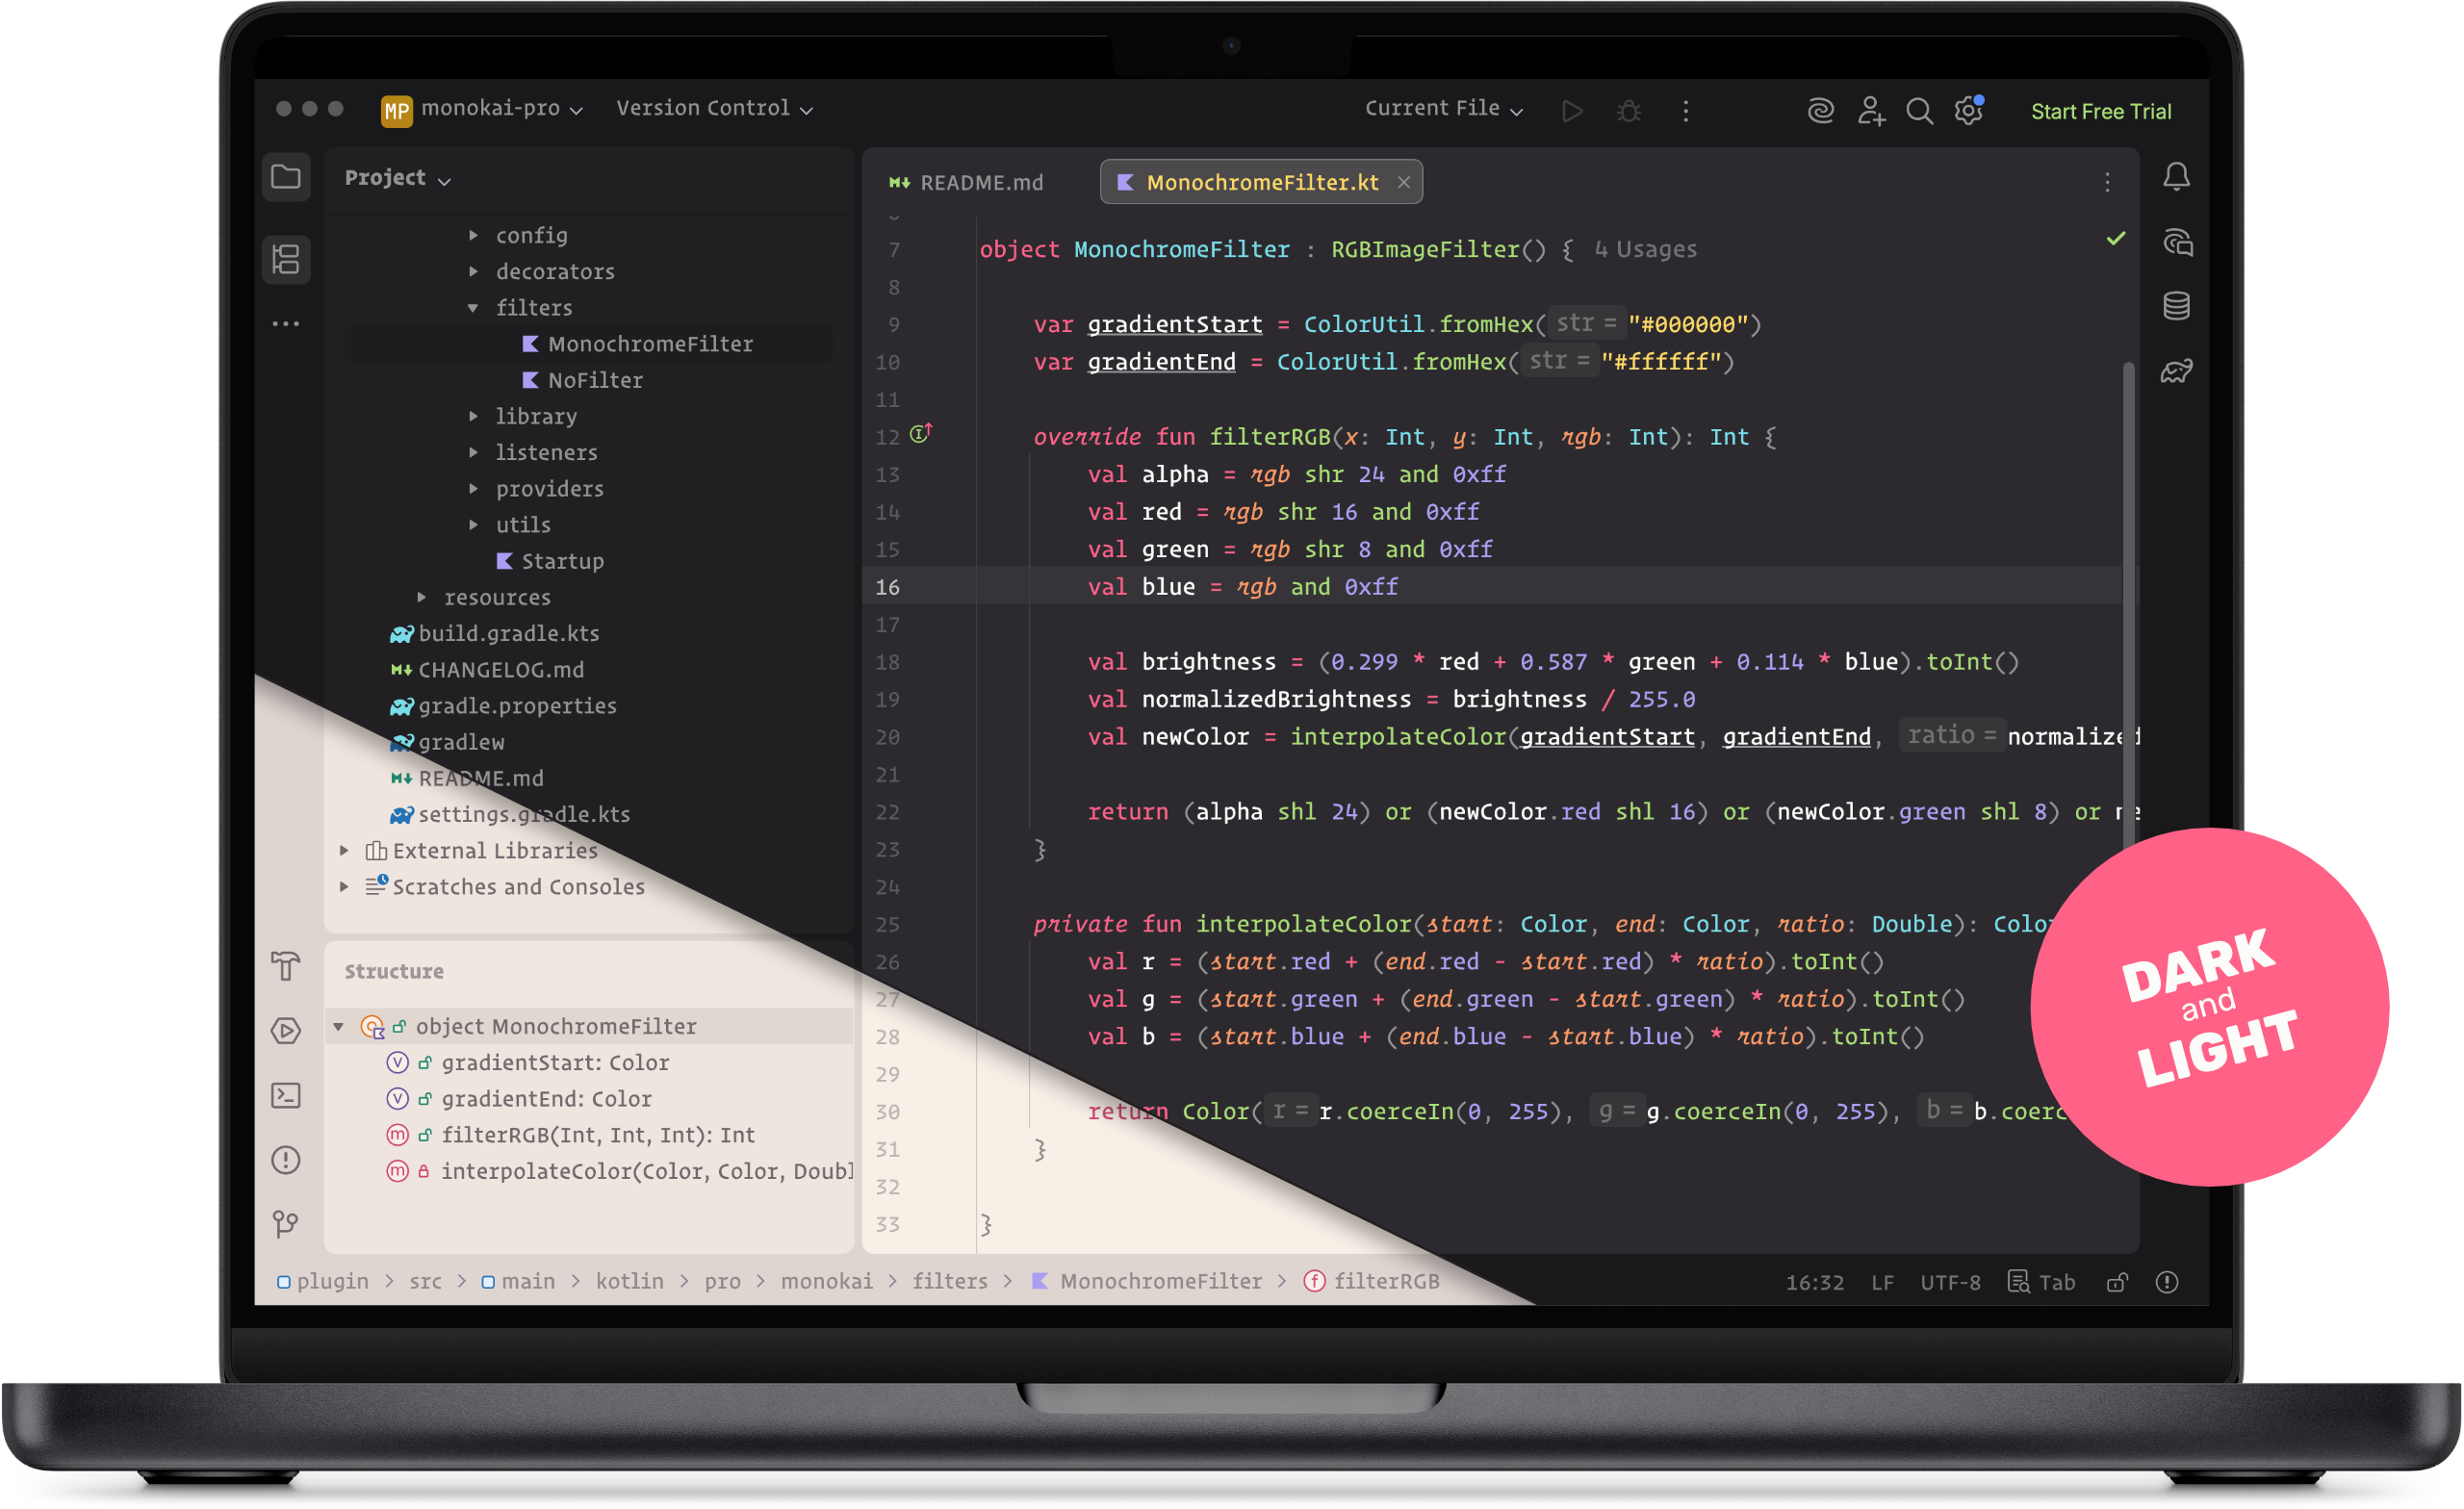Open the Git branch tool window
Screen dimensions: 2464x1509
point(286,1224)
